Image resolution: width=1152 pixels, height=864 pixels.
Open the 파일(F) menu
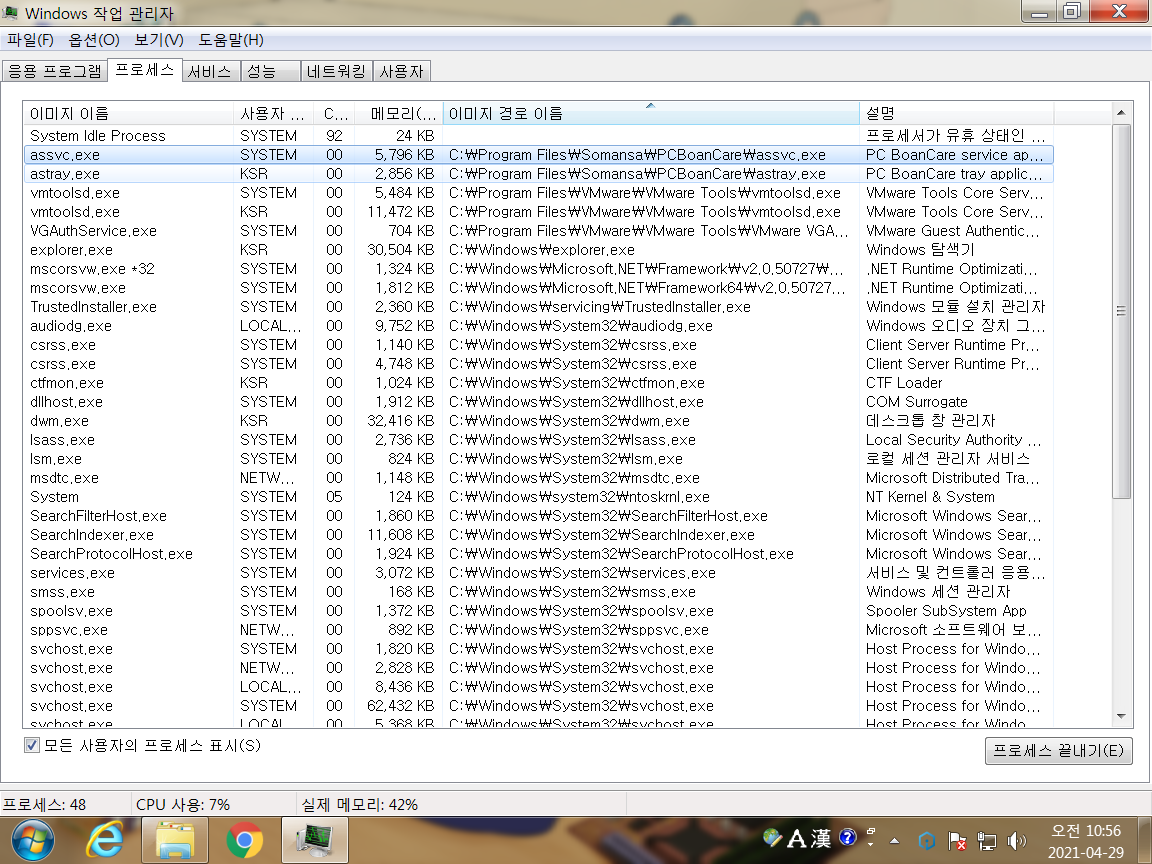(x=30, y=40)
